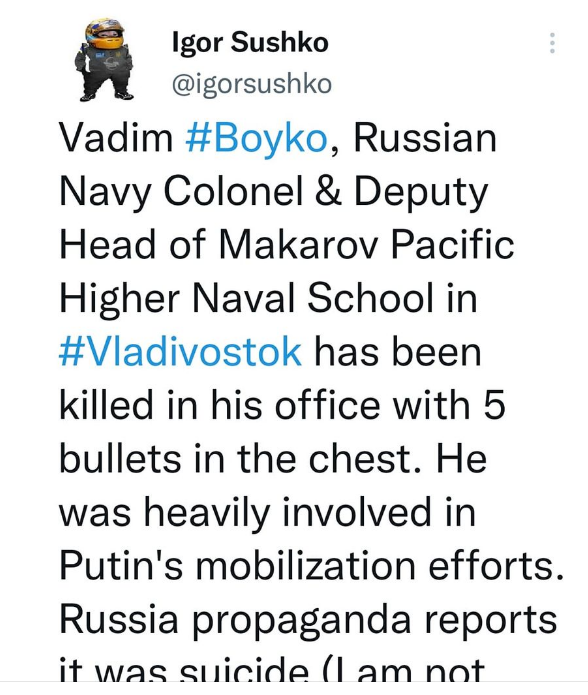Click the phrase Higher Naval School in
Screen dimensions: 588x695
tap(268, 298)
